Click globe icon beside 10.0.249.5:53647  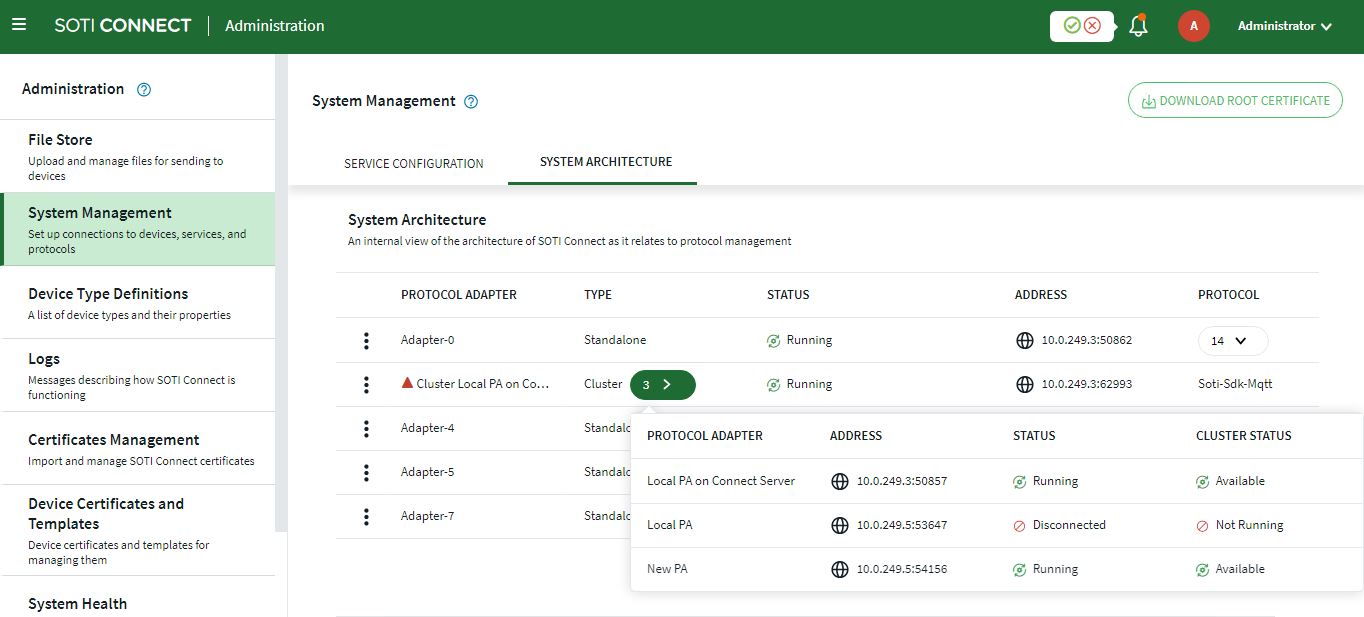(x=840, y=525)
